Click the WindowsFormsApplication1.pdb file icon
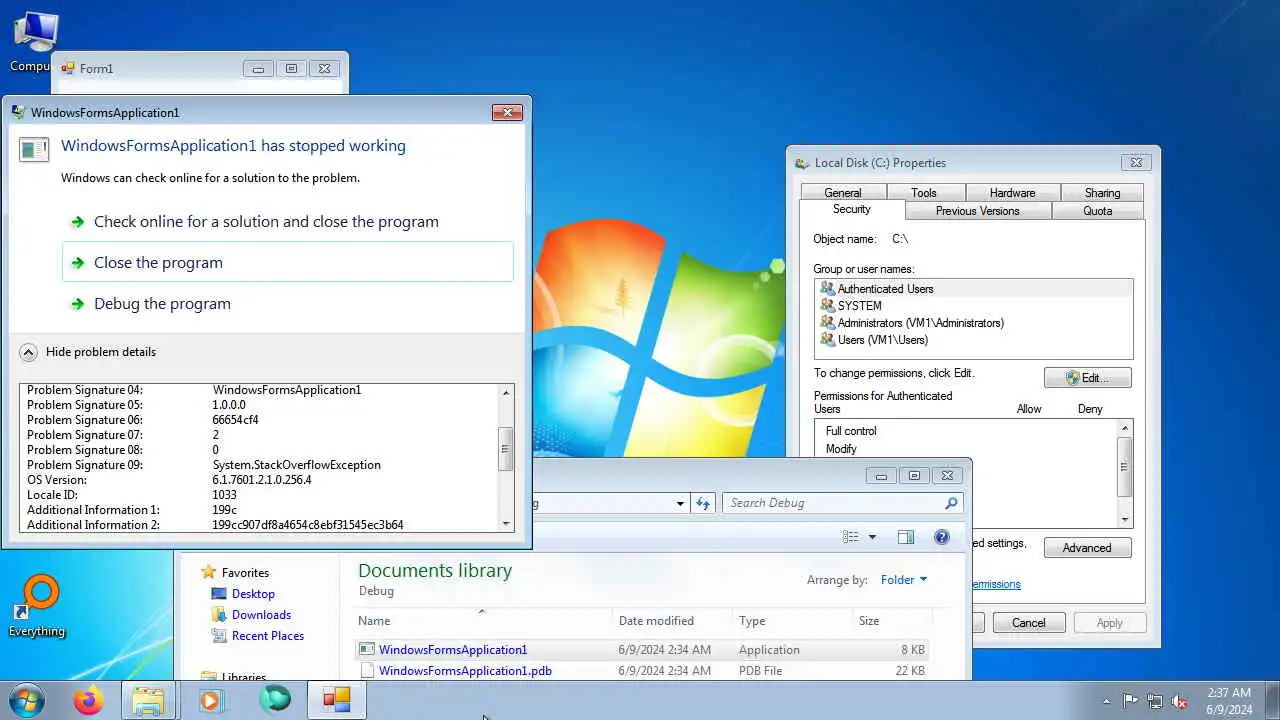The width and height of the screenshot is (1280, 720). click(x=367, y=671)
